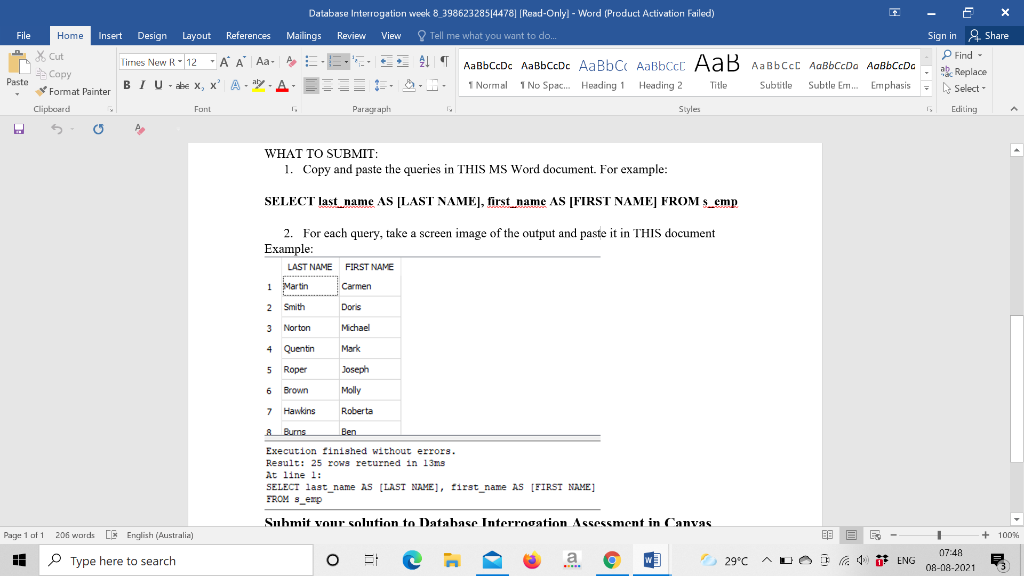This screenshot has width=1024, height=576.
Task: Open the line spacing dropdown
Action: point(391,86)
